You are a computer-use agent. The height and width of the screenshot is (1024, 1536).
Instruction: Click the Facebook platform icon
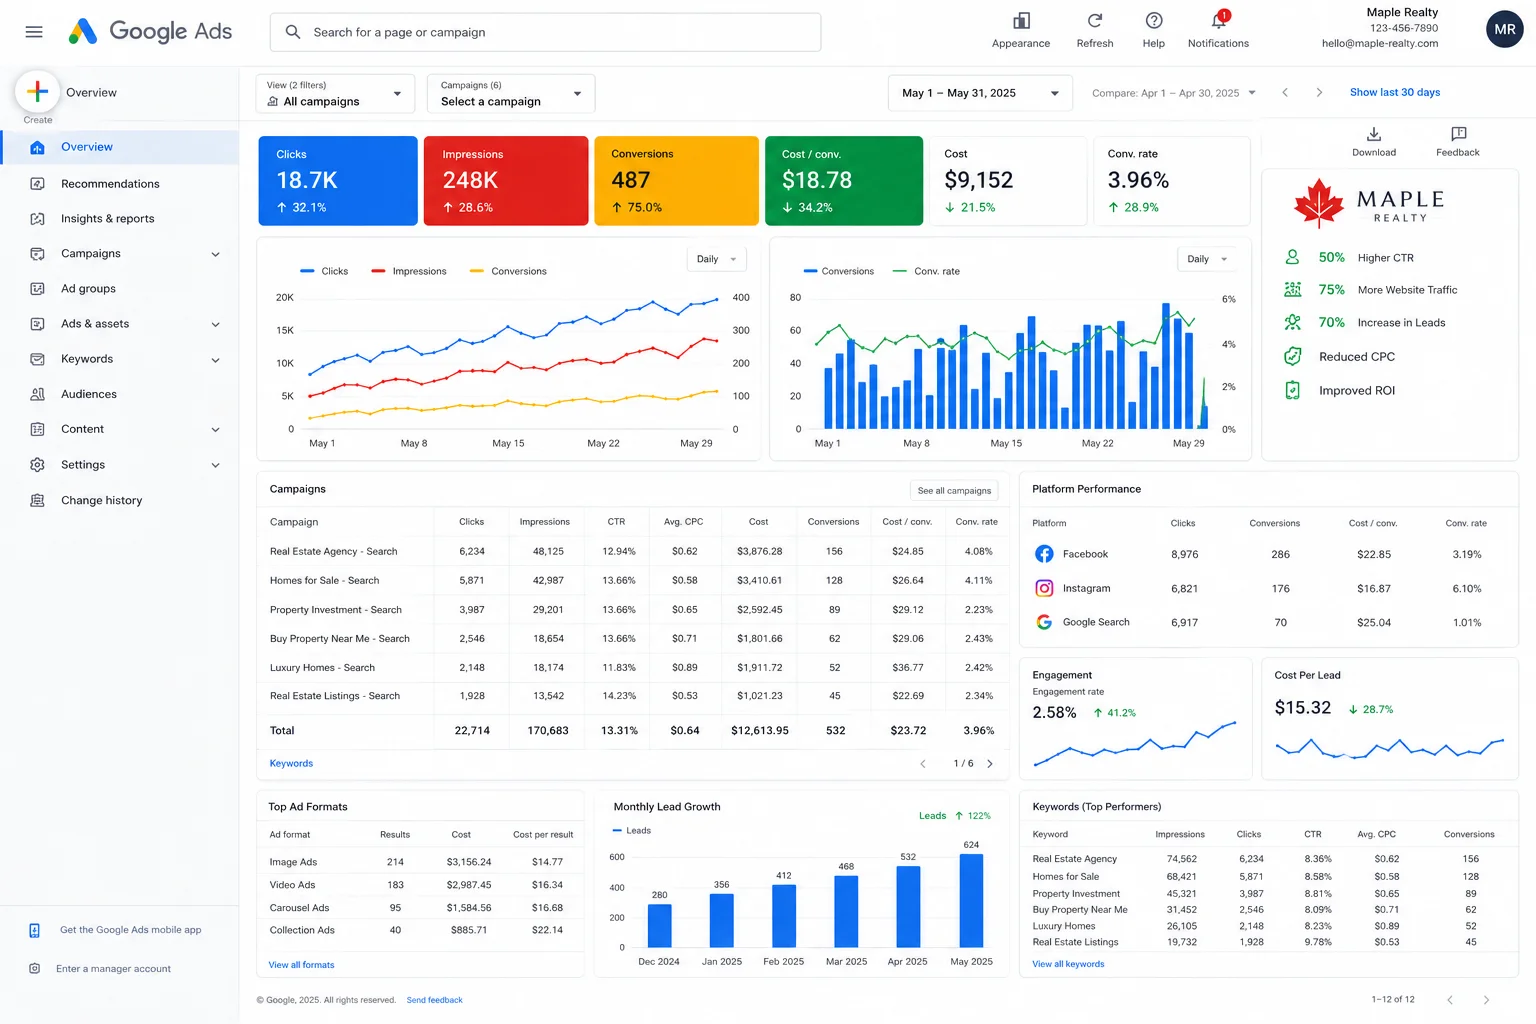[x=1044, y=554]
